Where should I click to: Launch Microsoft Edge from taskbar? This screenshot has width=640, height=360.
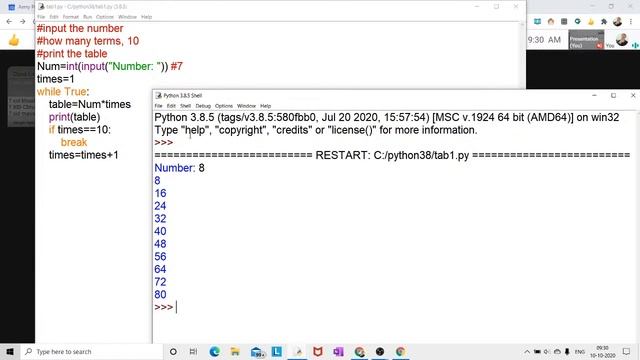coord(214,351)
